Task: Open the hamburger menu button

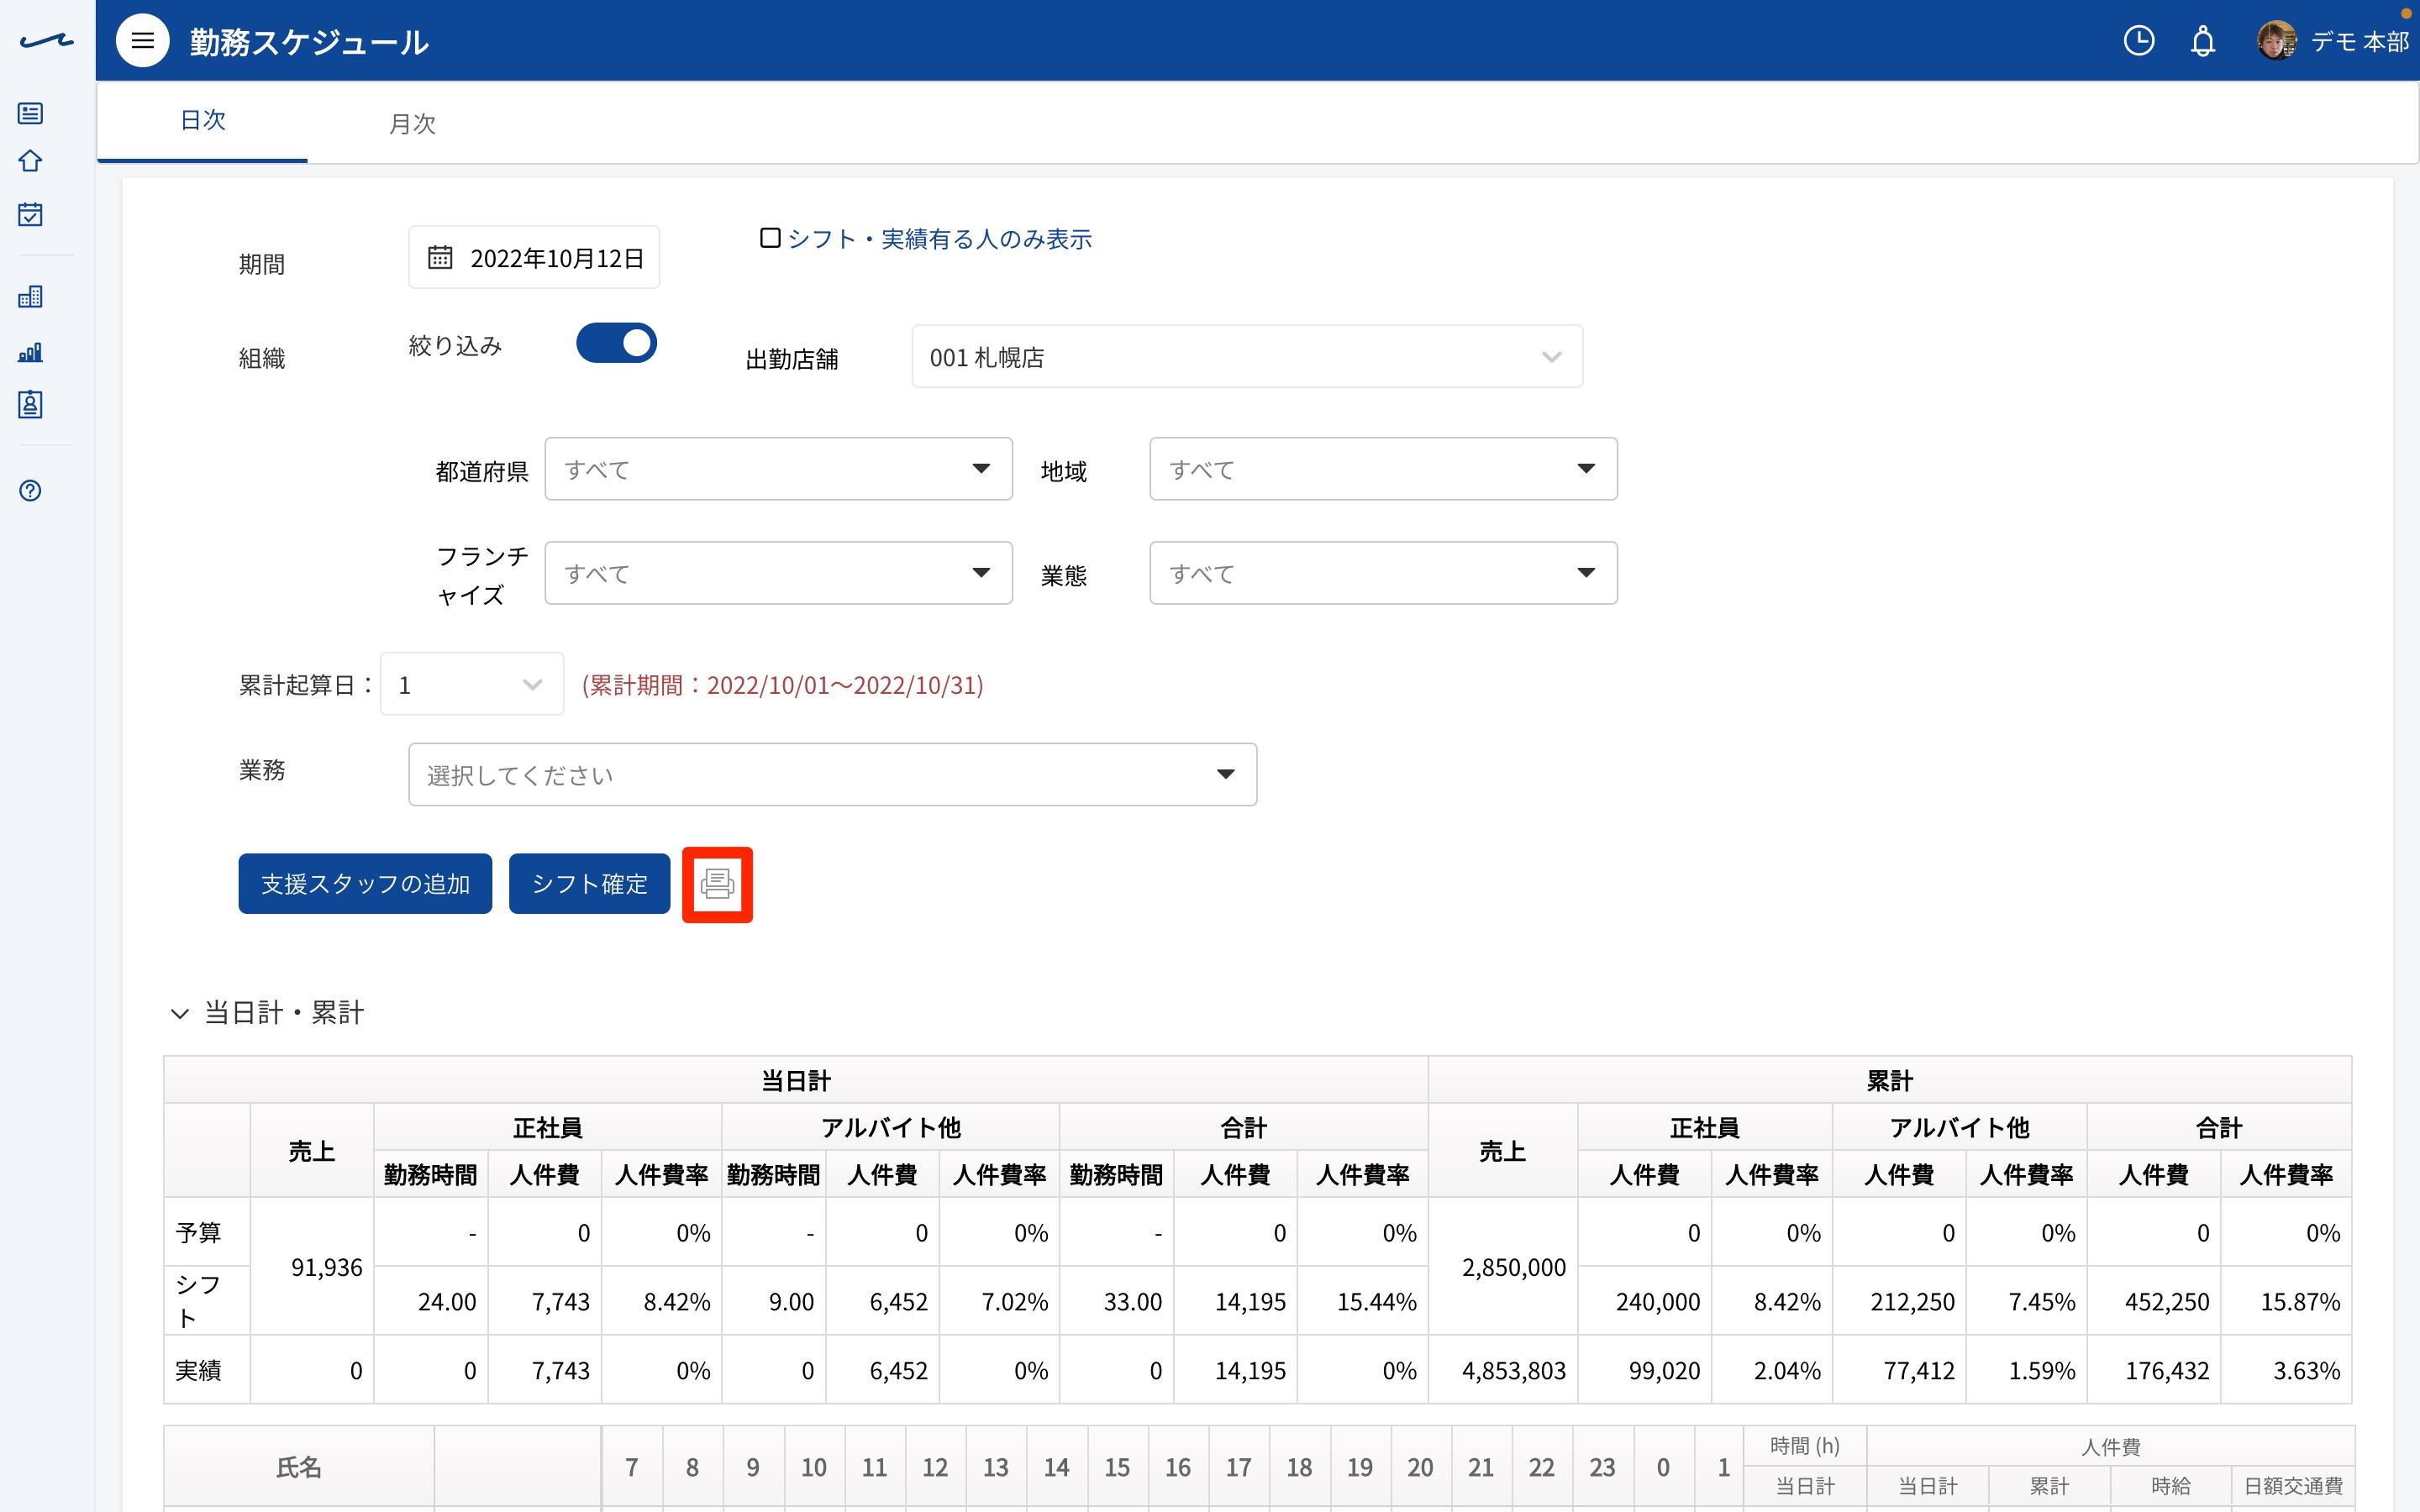Action: 143,41
